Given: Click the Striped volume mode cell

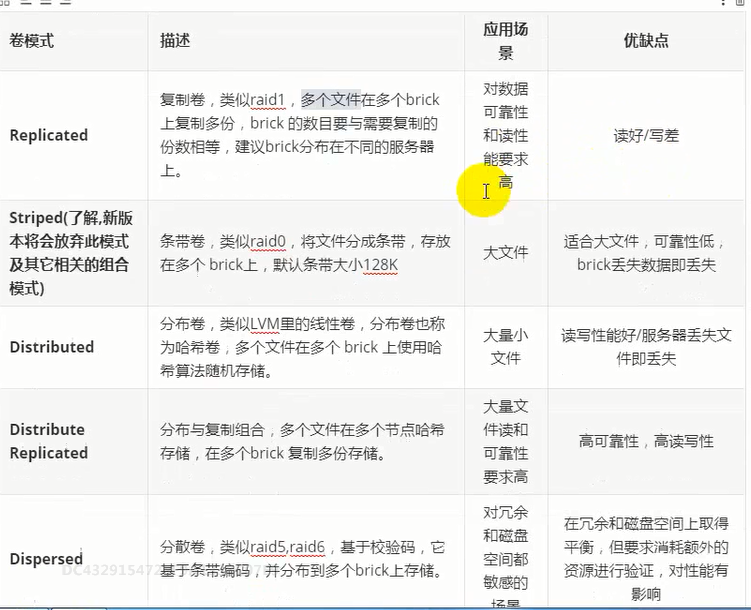Looking at the screenshot, I should tap(74, 253).
